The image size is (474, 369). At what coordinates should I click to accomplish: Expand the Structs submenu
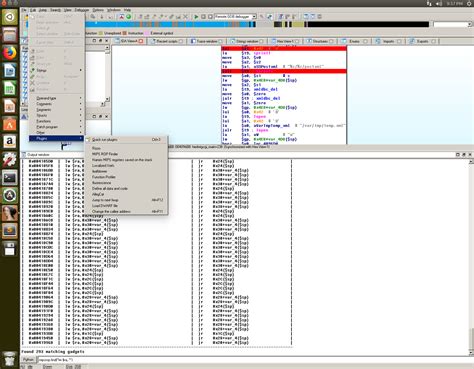coord(56,115)
